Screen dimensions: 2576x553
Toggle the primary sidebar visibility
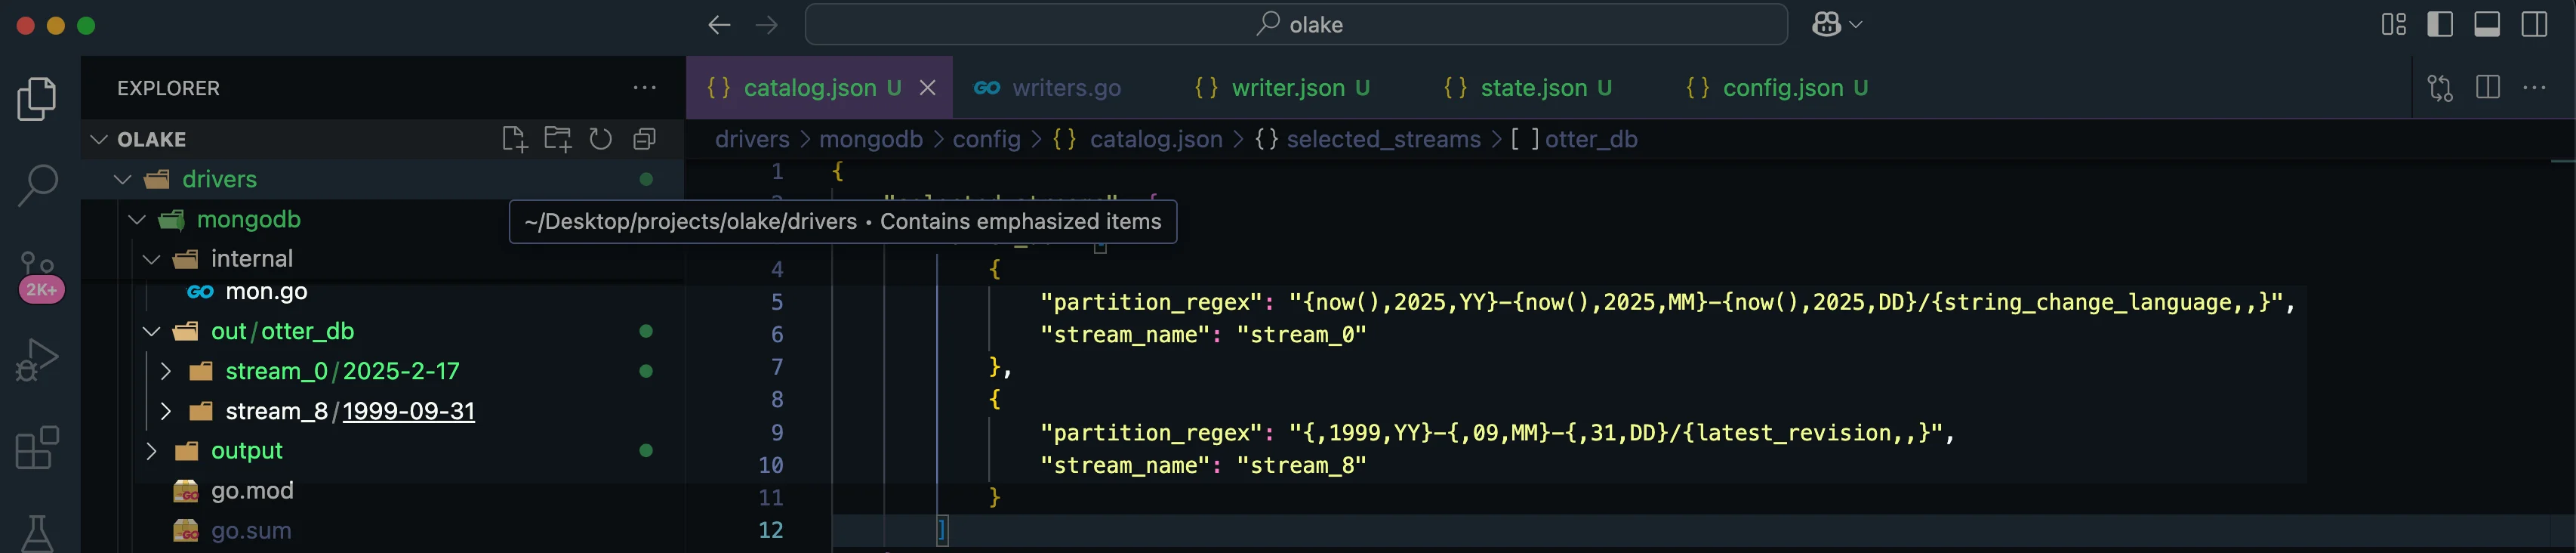point(2440,24)
